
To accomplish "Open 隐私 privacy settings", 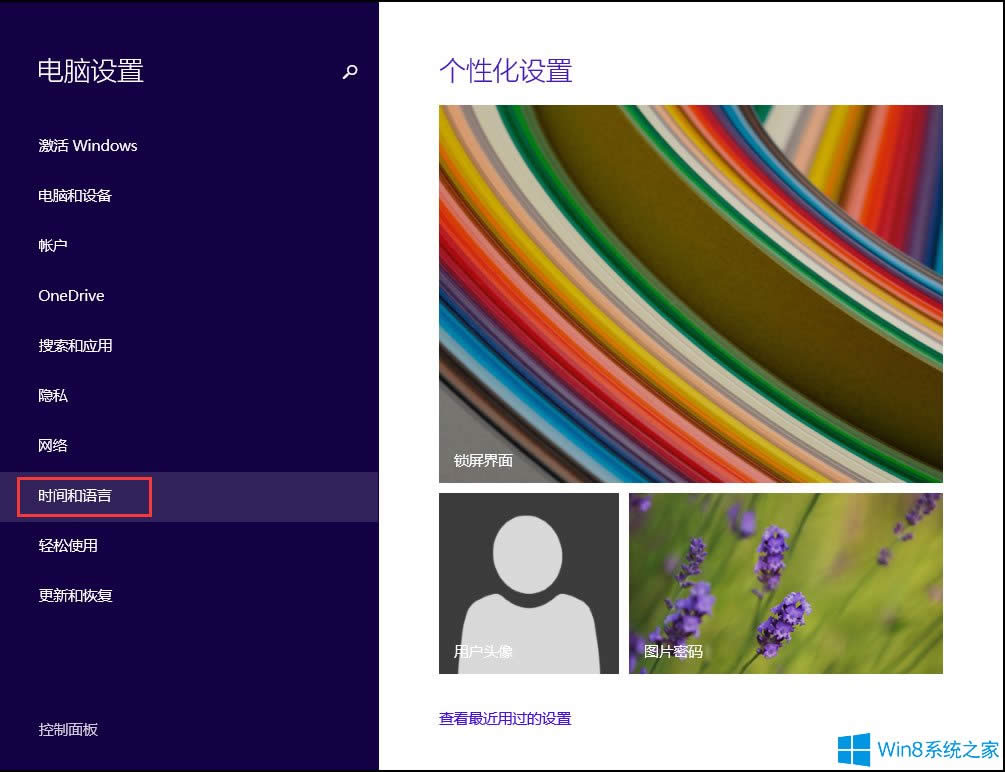I will [x=52, y=395].
